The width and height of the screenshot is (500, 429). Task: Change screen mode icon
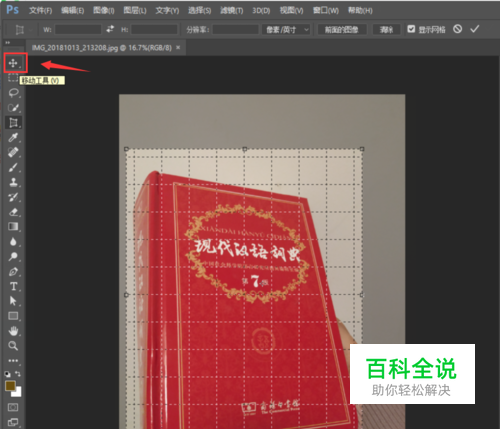tap(13, 422)
